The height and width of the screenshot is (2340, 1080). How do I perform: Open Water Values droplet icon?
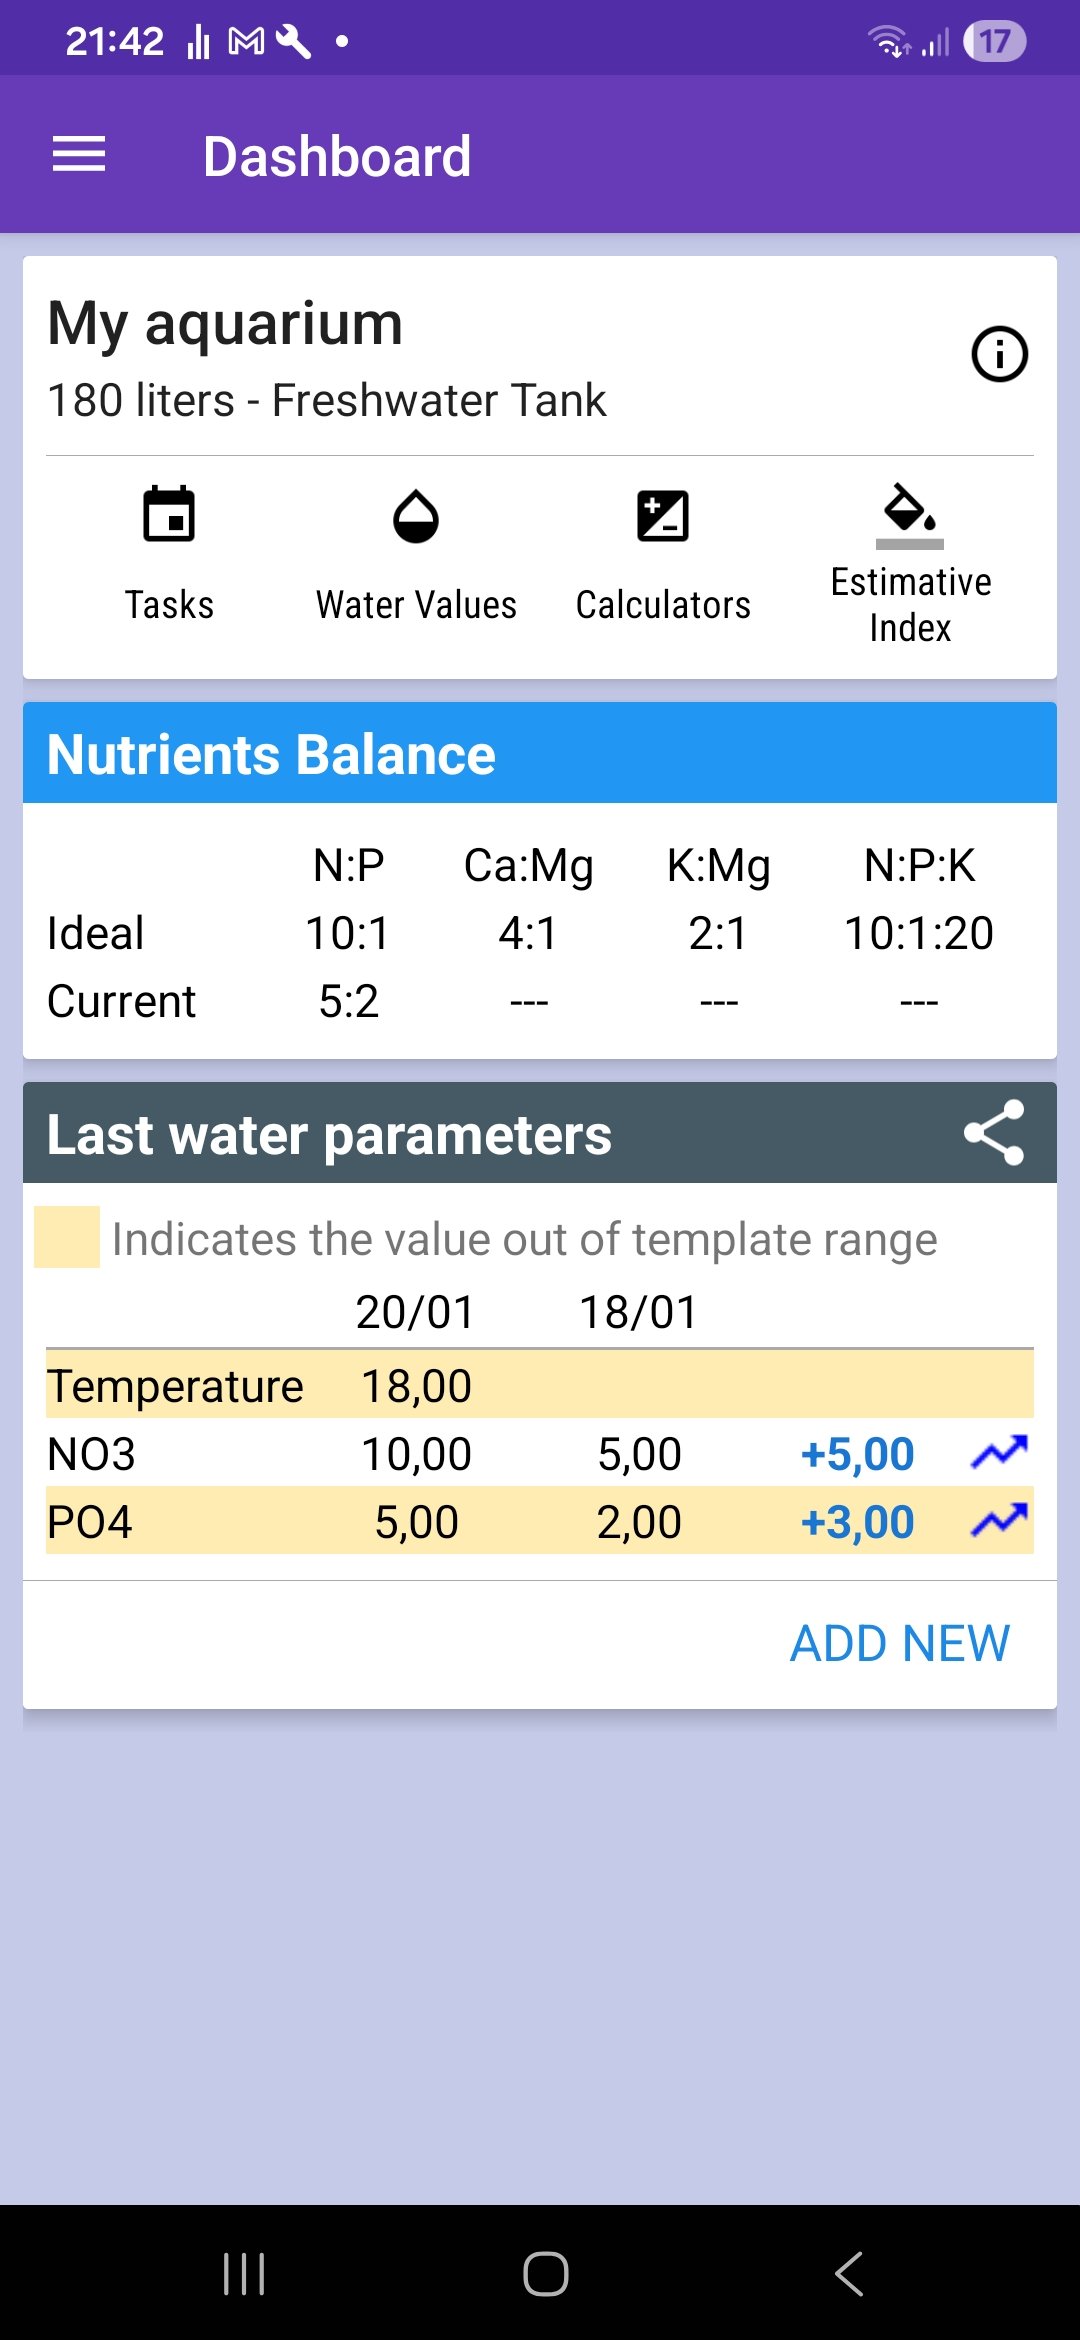coord(416,517)
